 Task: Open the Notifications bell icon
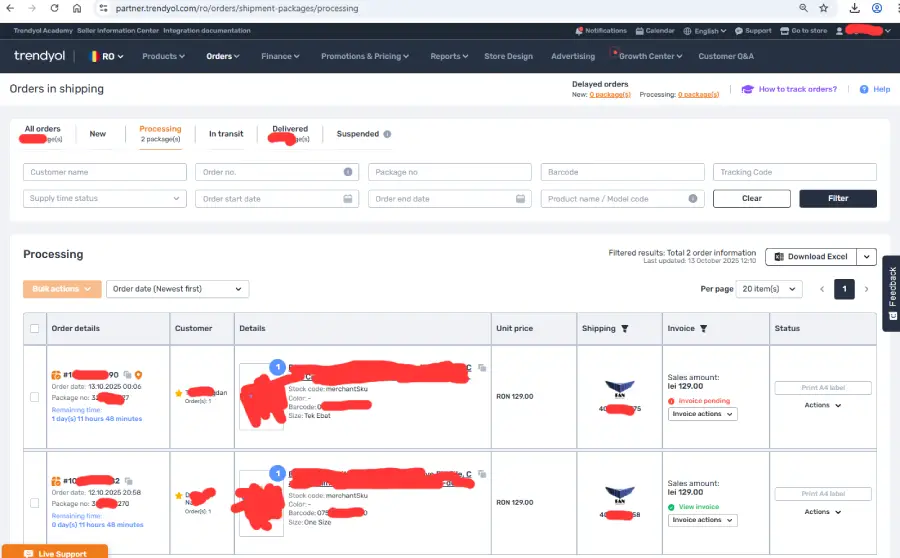point(580,31)
